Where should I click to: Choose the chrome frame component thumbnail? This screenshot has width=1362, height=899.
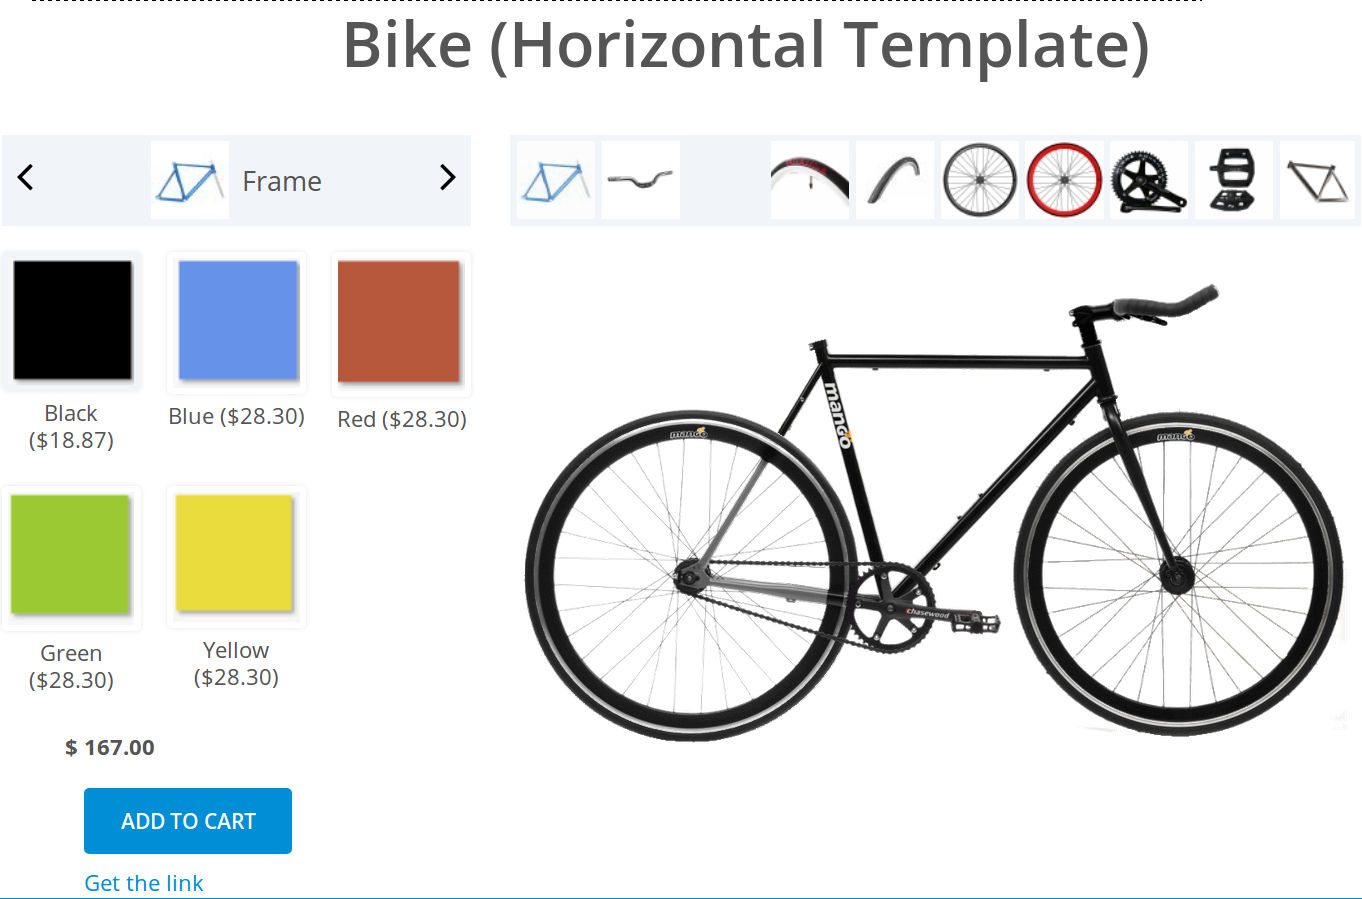pos(1319,179)
